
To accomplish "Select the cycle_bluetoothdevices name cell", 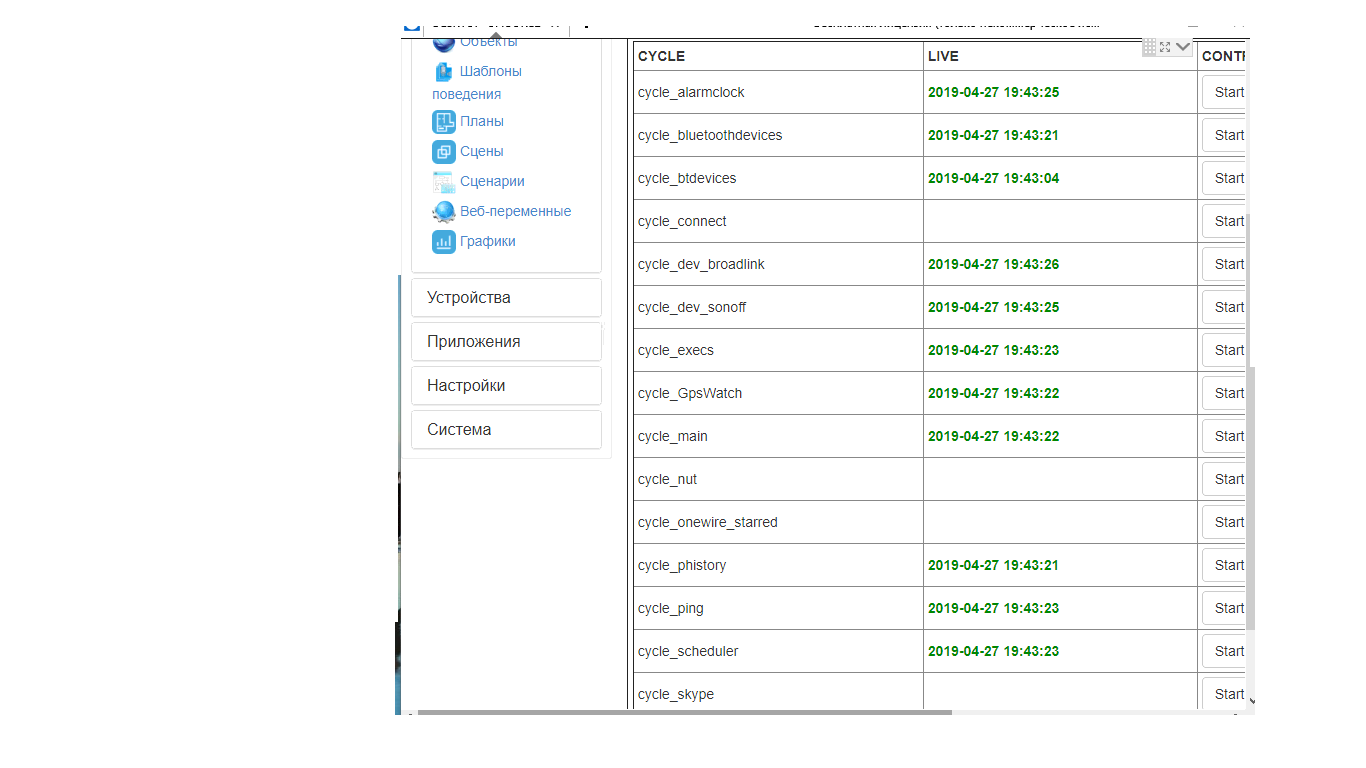I will 778,135.
